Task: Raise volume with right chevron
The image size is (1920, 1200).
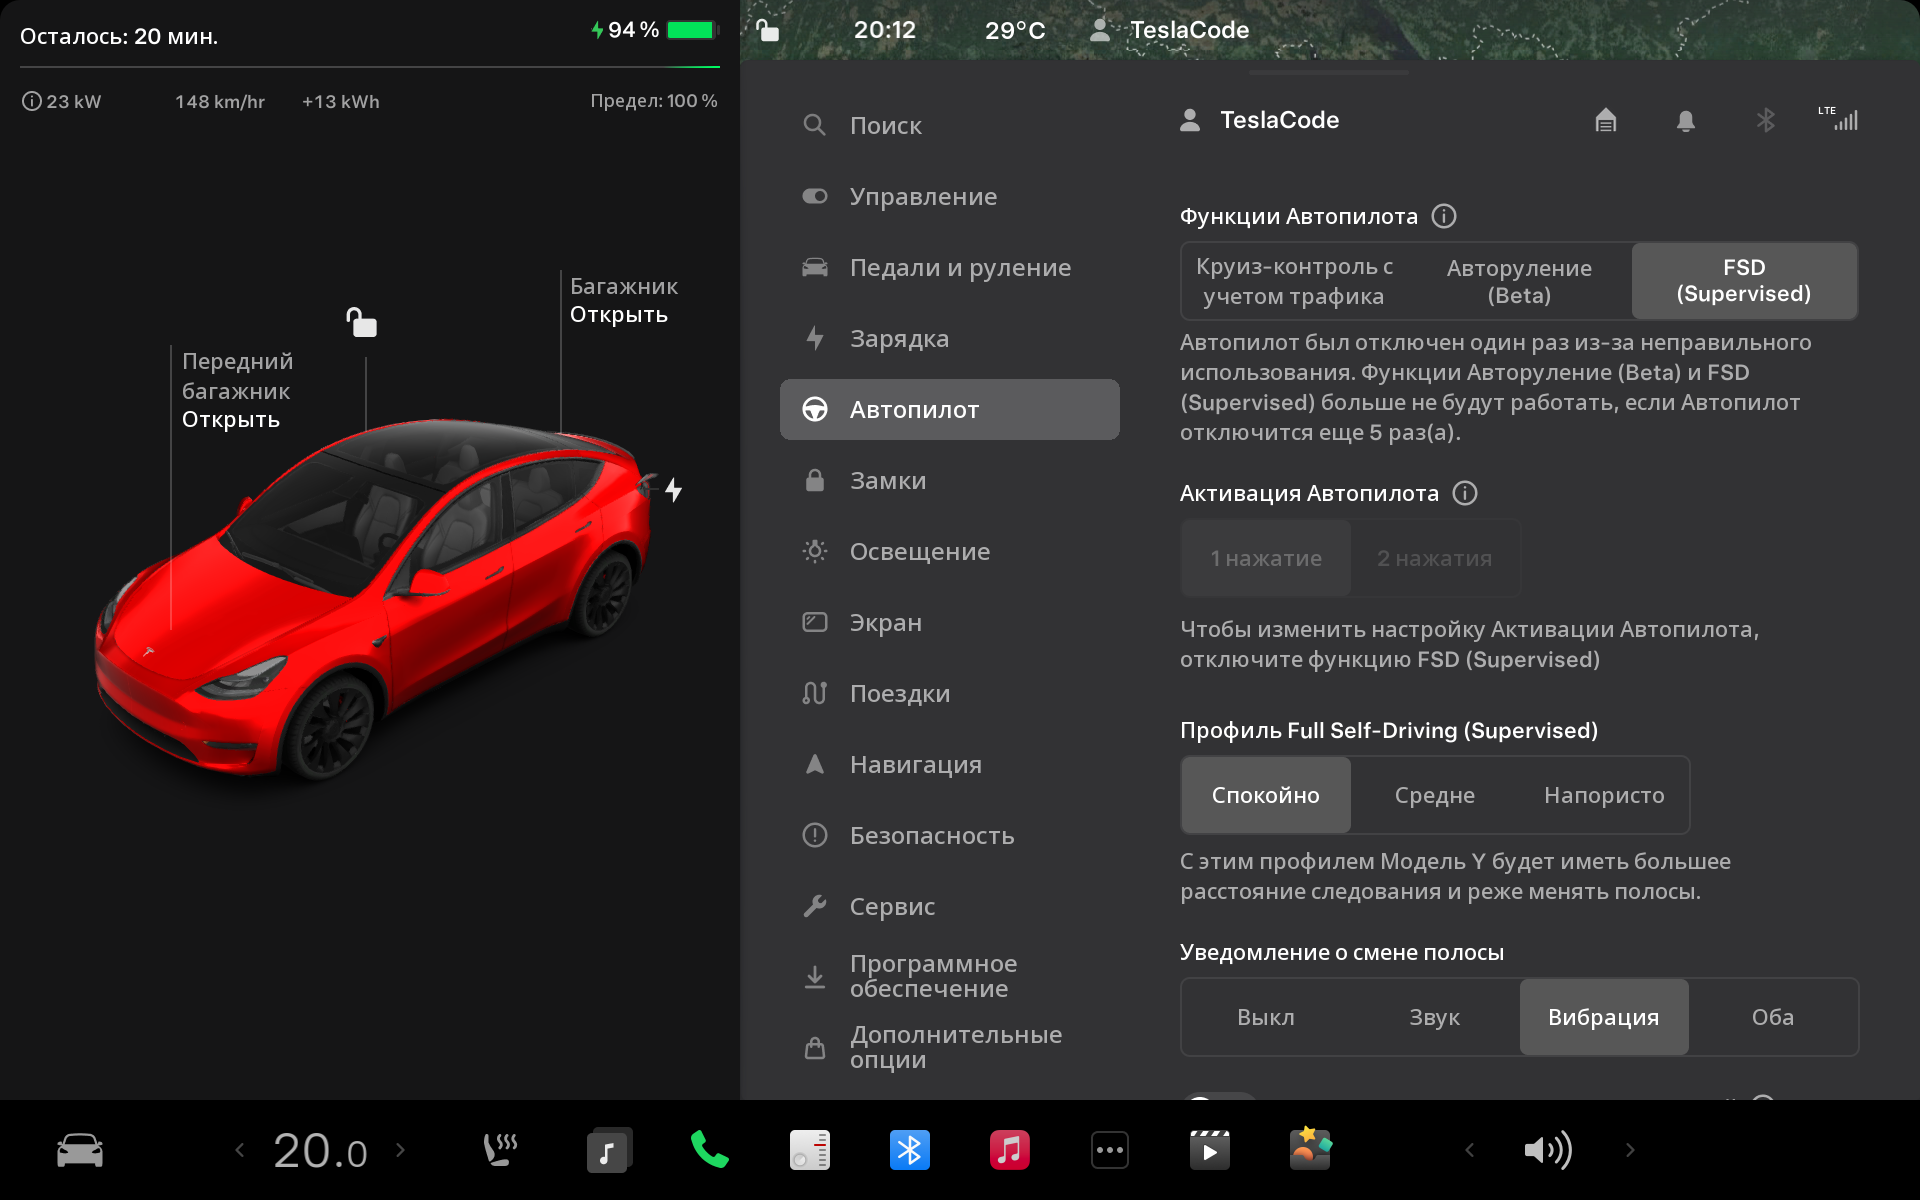Action: click(x=1630, y=1150)
